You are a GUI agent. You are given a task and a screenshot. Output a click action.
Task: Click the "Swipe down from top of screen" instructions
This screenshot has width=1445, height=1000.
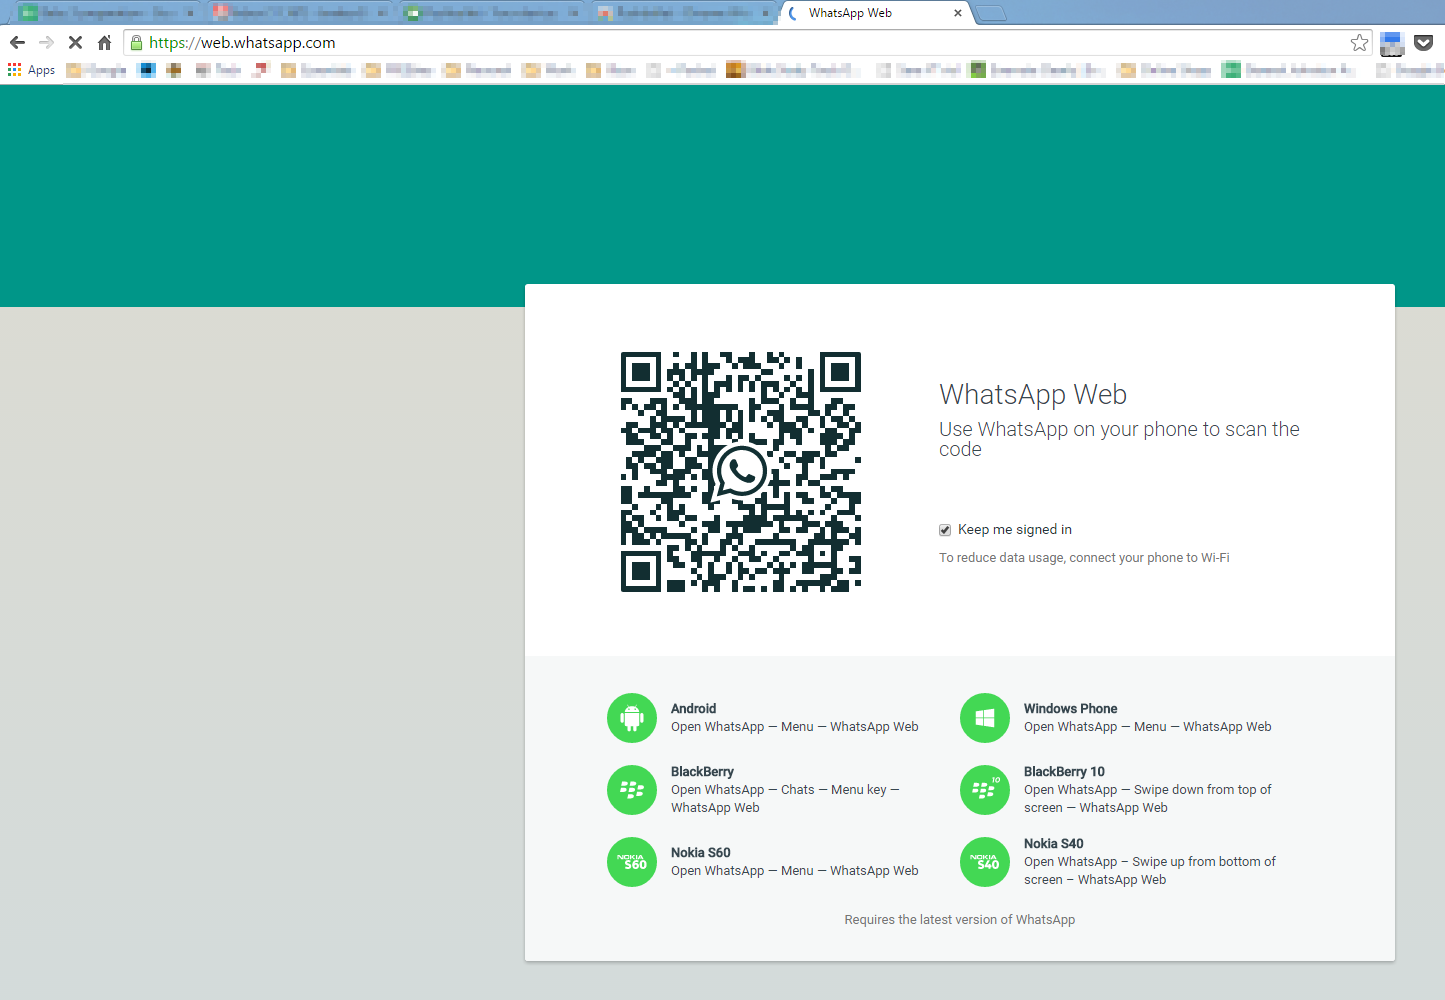(x=1147, y=799)
